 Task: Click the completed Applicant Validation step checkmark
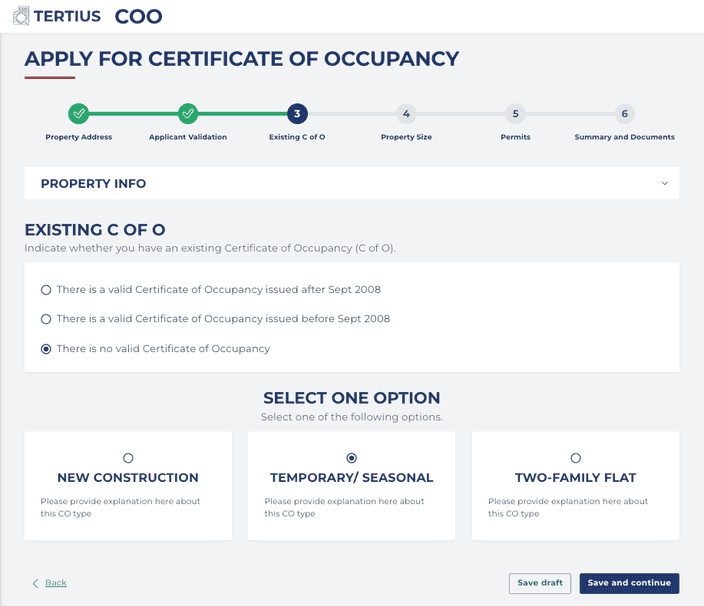(188, 114)
